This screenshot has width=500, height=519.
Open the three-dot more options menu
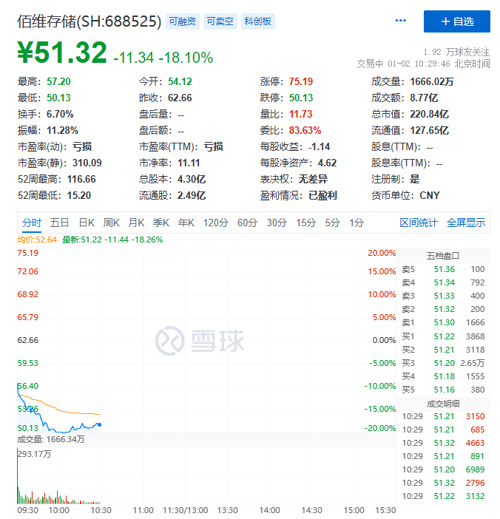point(400,21)
